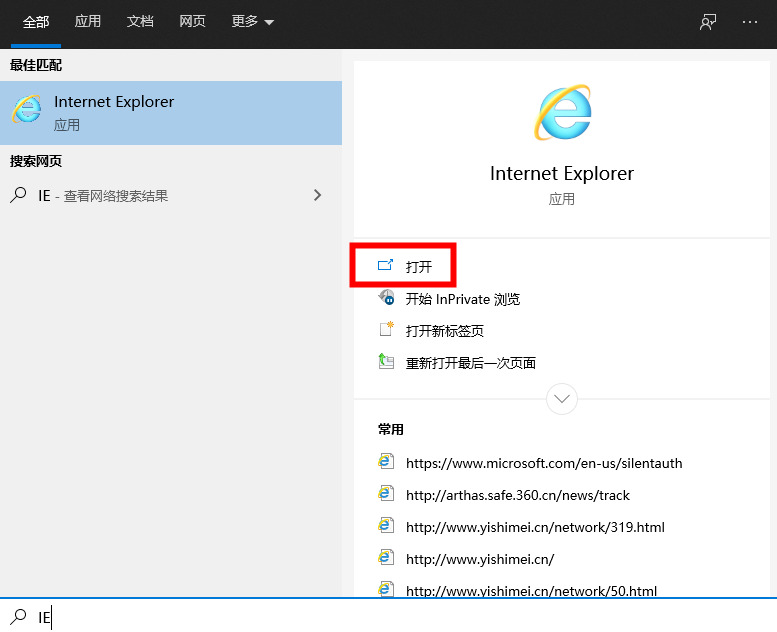Click the IE page icon beside arthas.safe.360.cn
The height and width of the screenshot is (632, 777).
(386, 494)
